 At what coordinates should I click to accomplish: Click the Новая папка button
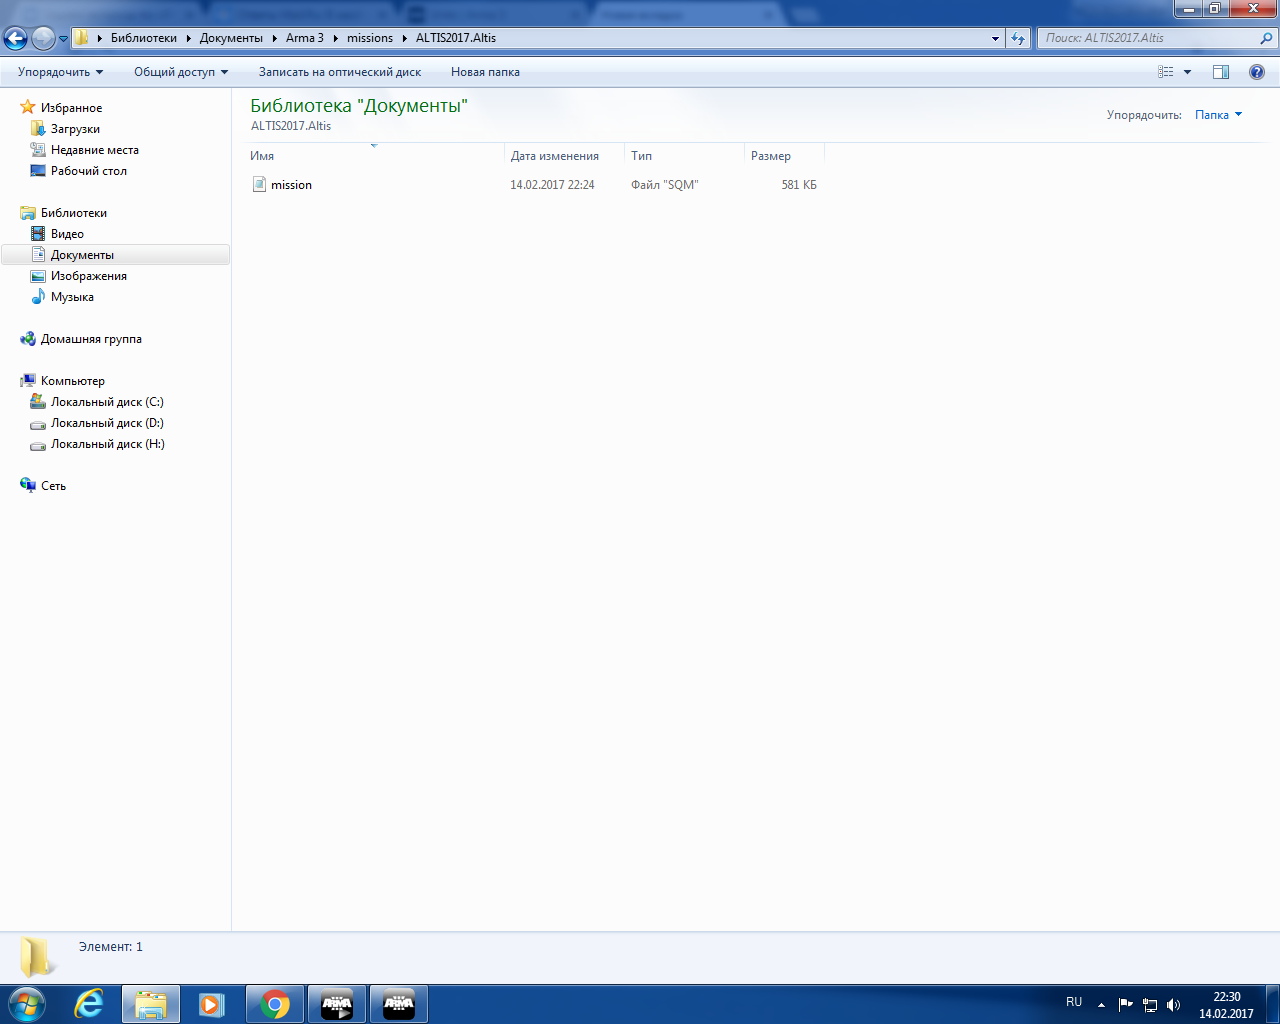tap(485, 72)
